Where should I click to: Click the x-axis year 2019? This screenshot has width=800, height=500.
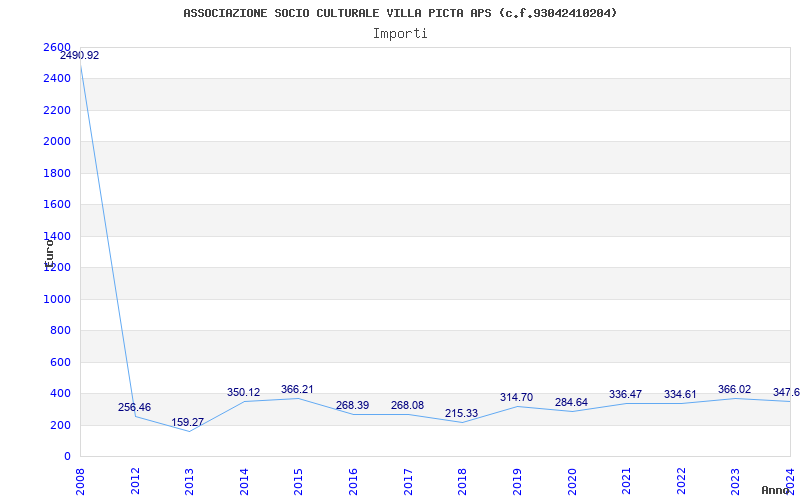[x=517, y=482]
